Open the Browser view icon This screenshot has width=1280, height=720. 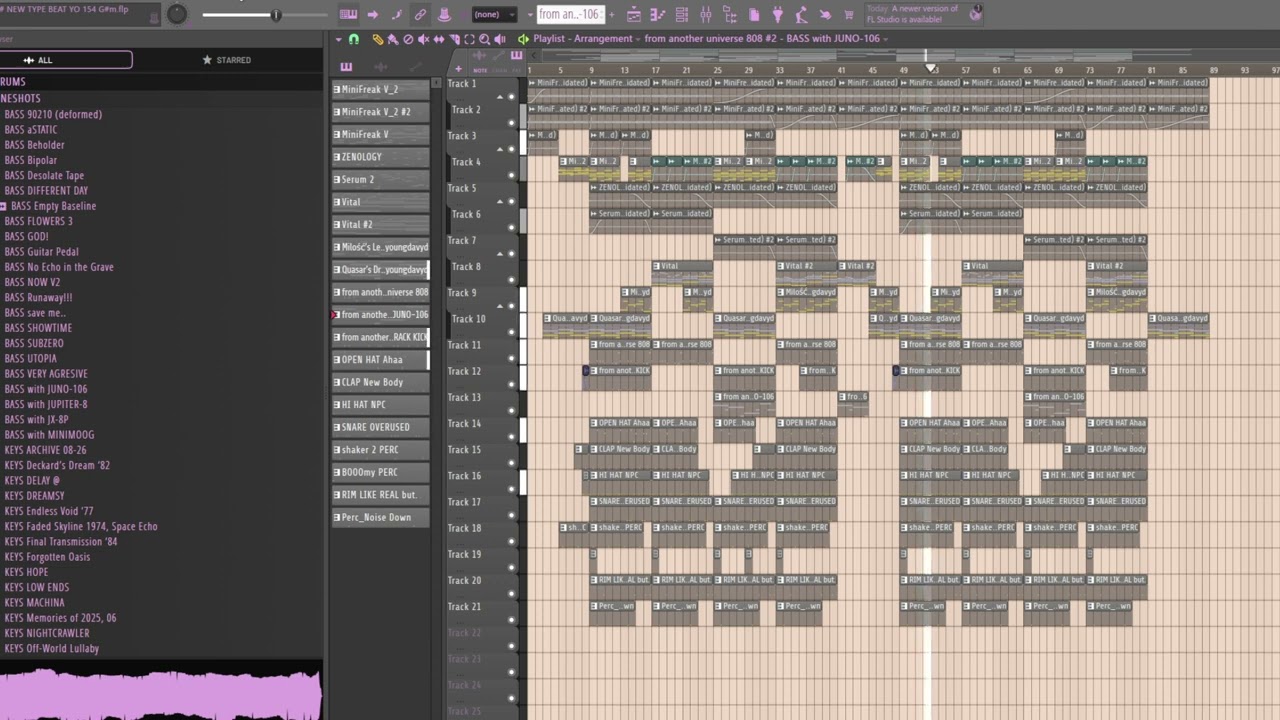point(729,14)
